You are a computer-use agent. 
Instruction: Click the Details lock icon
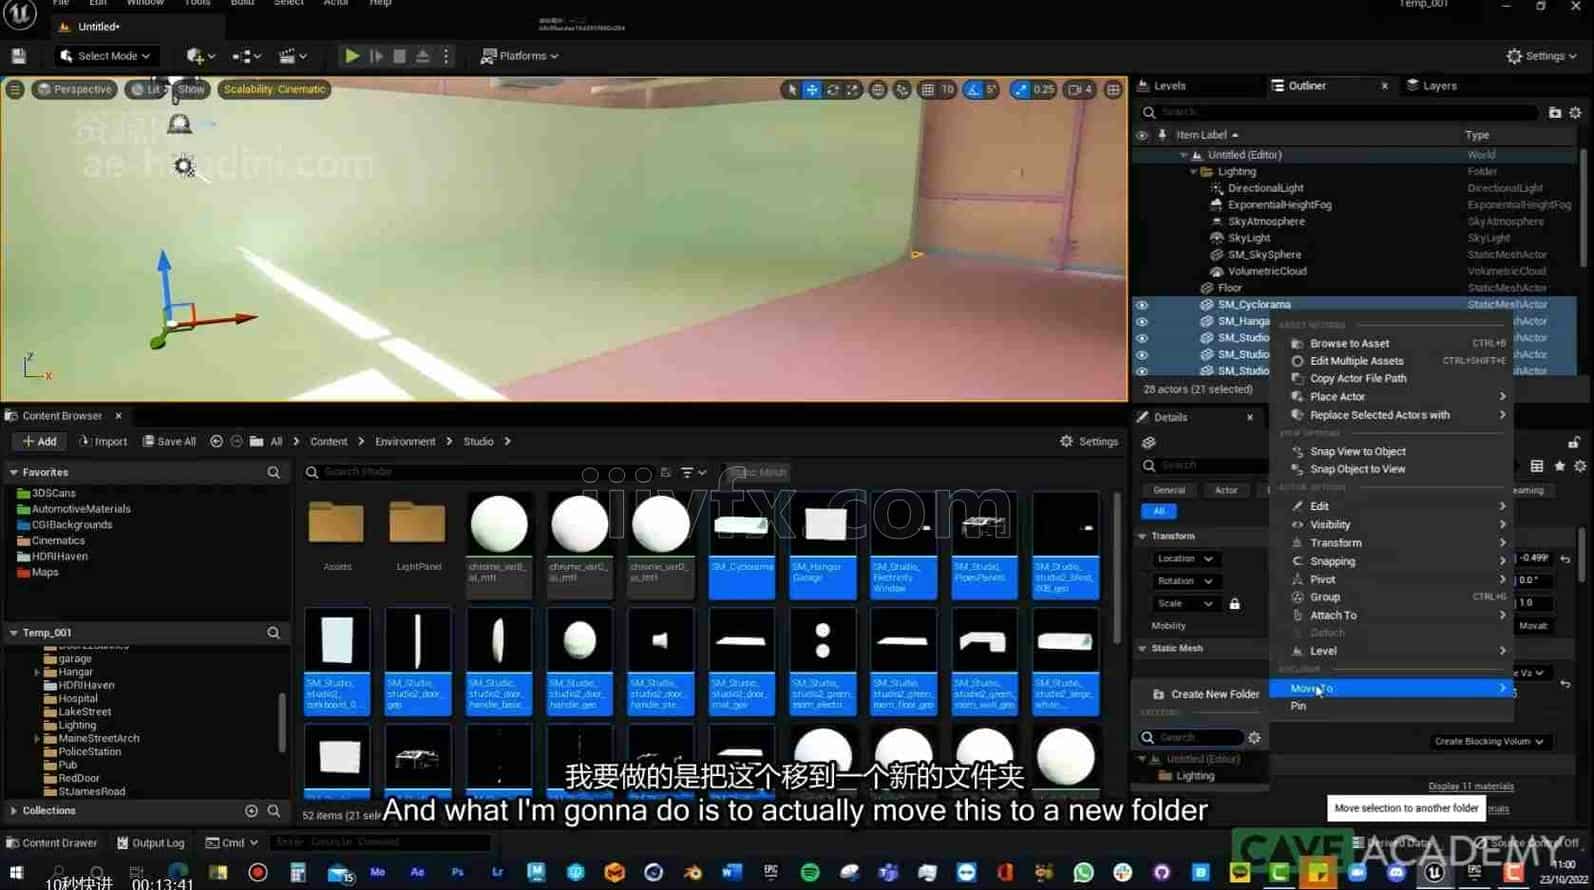[x=1573, y=443]
